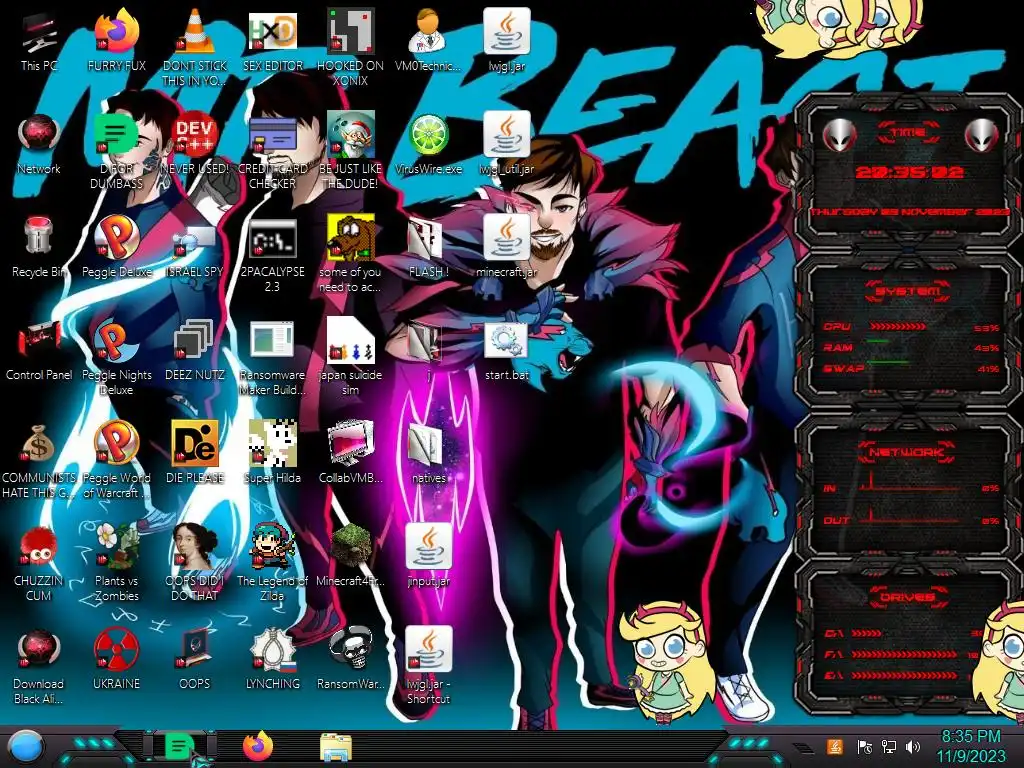
Task: Open the HxD SEX EDITOR shortcut
Action: click(272, 41)
